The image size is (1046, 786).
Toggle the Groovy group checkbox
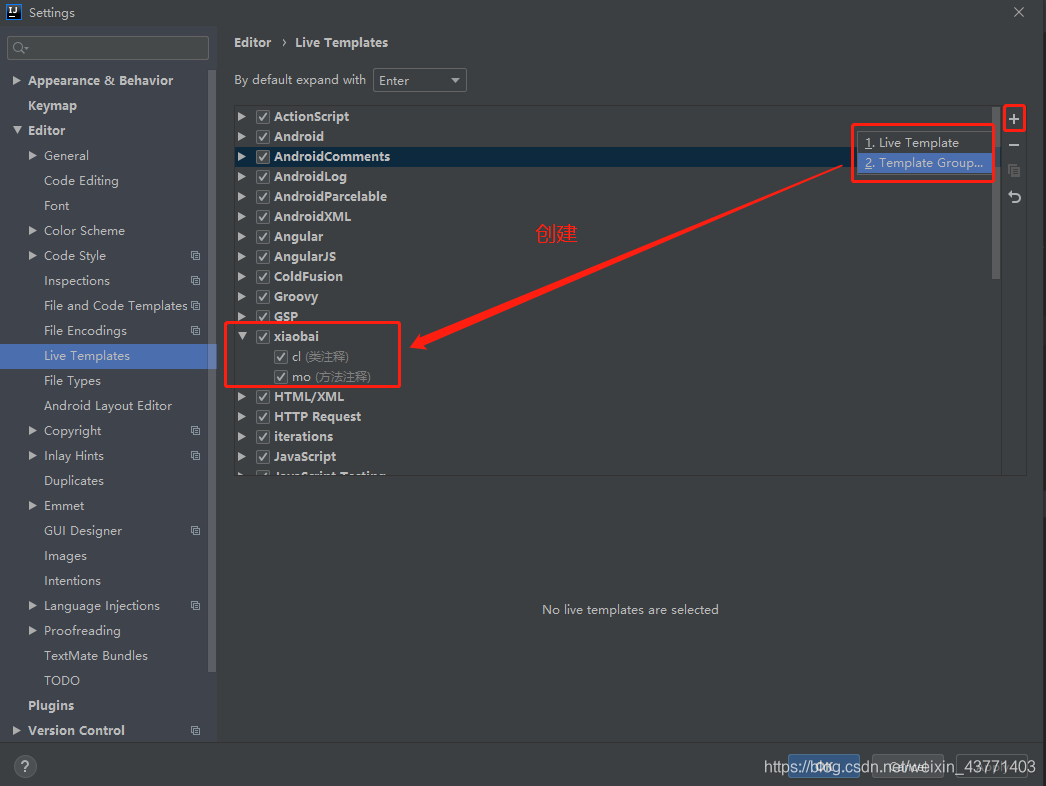point(263,297)
